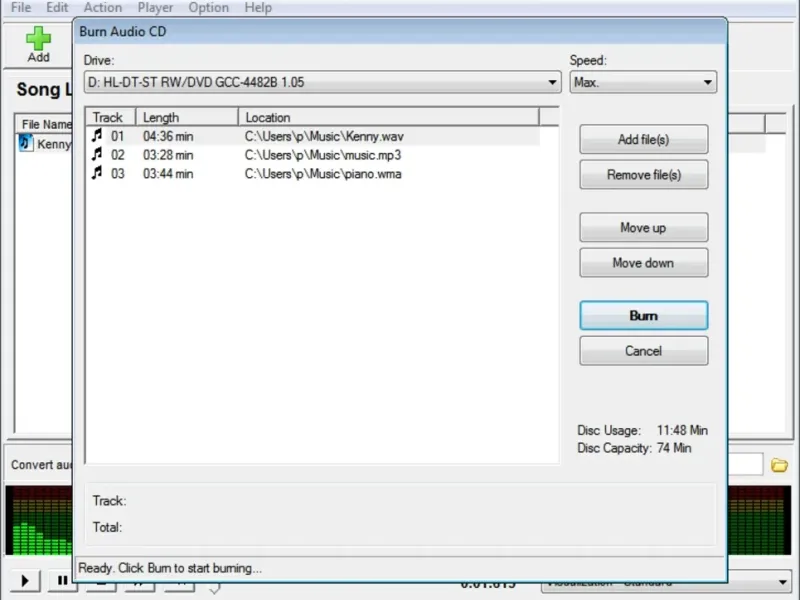Click the Pause button in player controls
The width and height of the screenshot is (800, 600).
click(x=62, y=581)
